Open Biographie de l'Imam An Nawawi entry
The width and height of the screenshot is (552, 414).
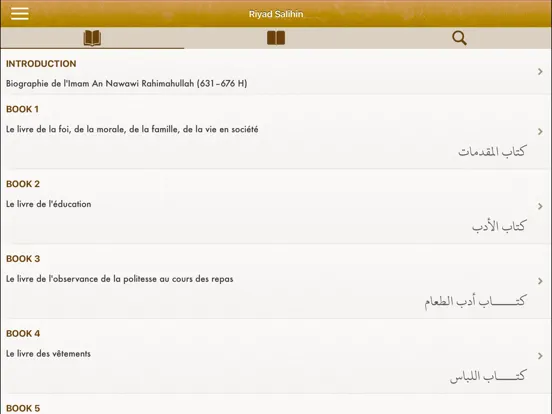pos(126,83)
